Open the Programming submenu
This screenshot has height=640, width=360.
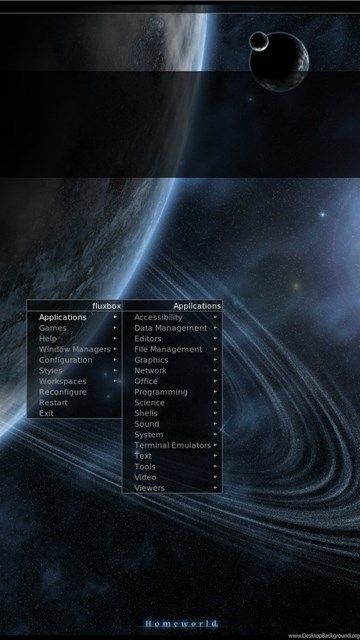click(x=172, y=392)
